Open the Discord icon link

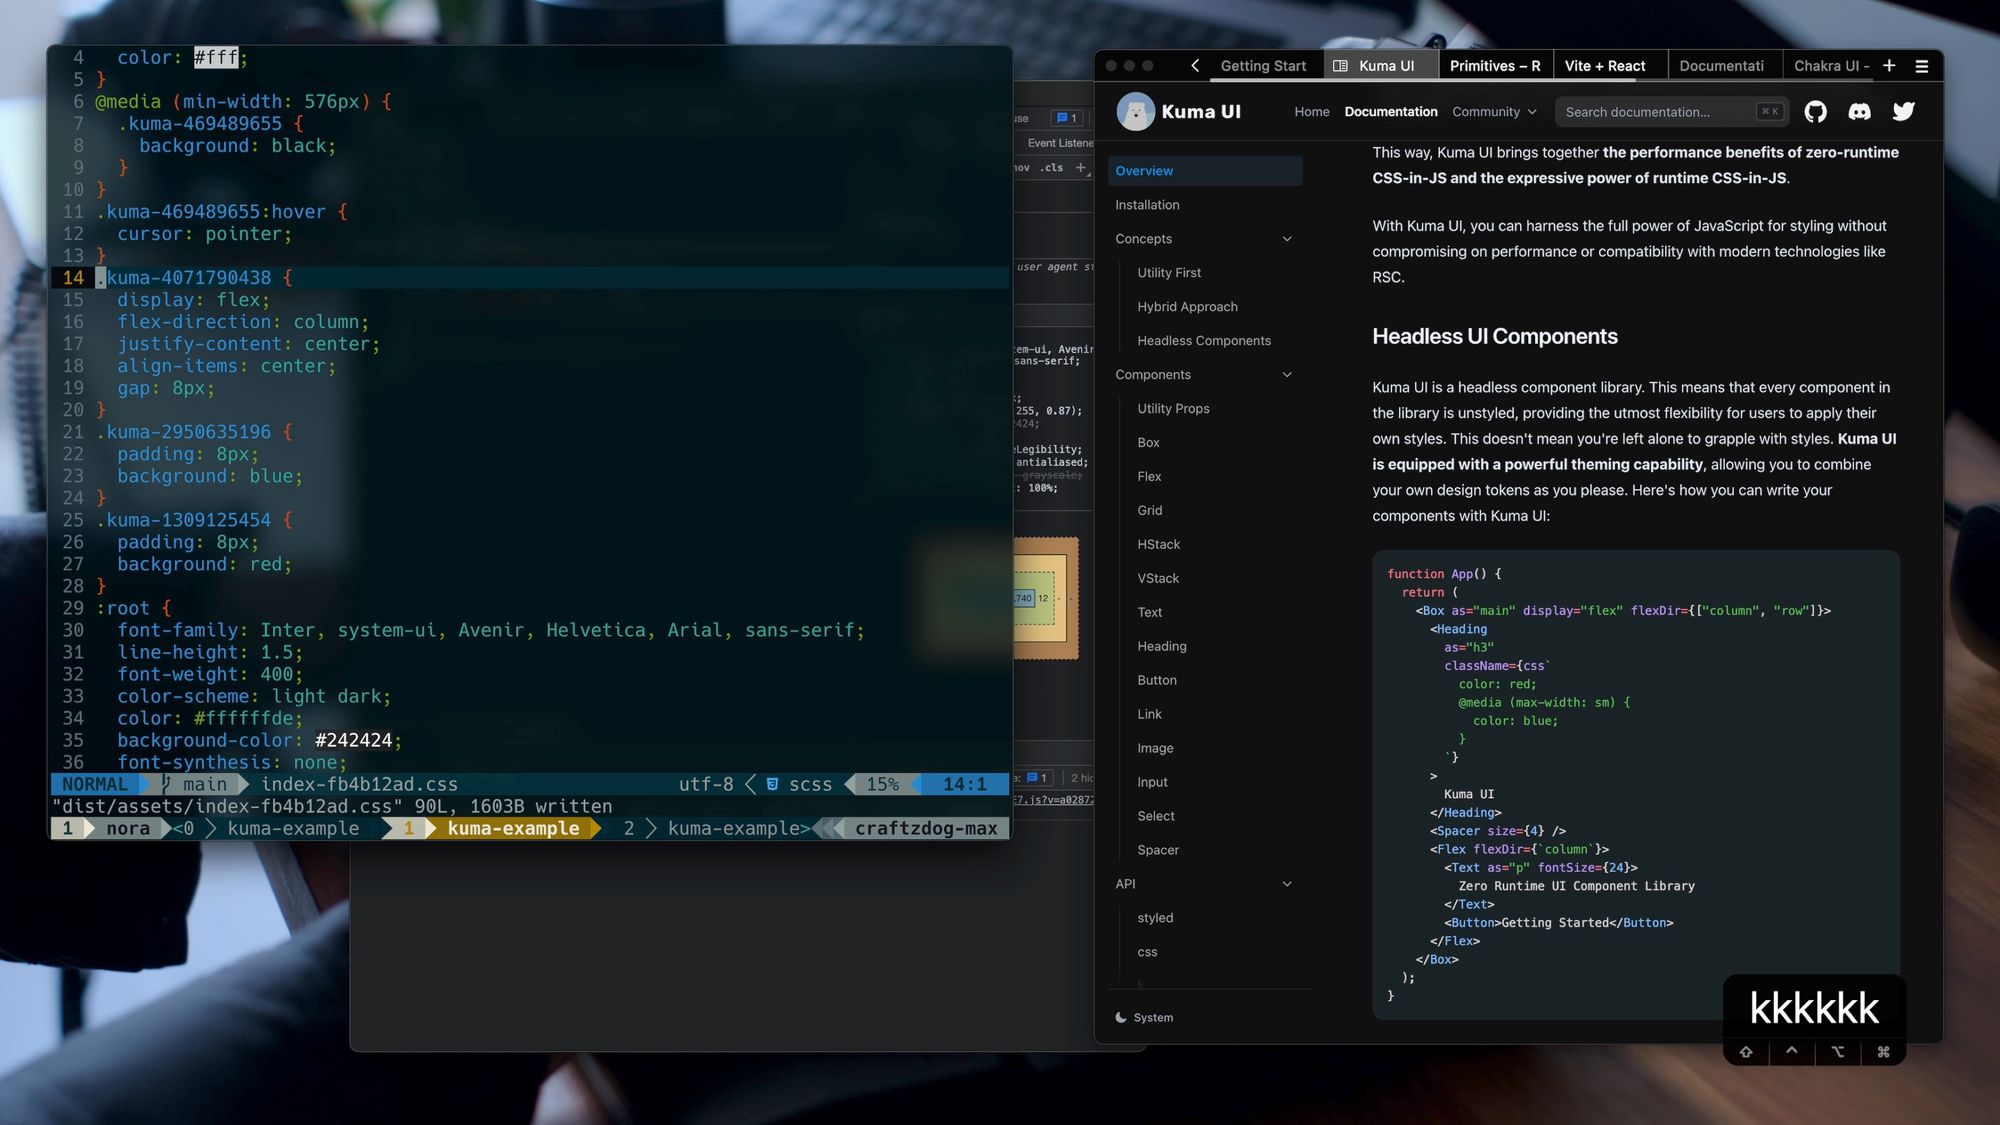tap(1859, 112)
